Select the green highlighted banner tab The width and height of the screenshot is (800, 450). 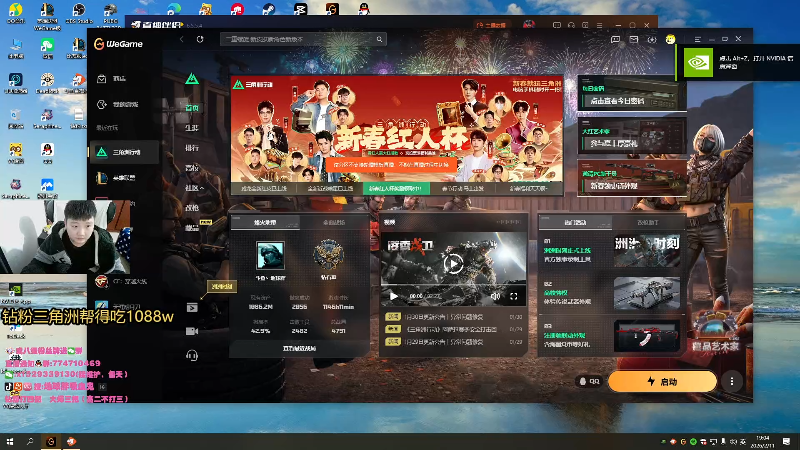(x=396, y=188)
